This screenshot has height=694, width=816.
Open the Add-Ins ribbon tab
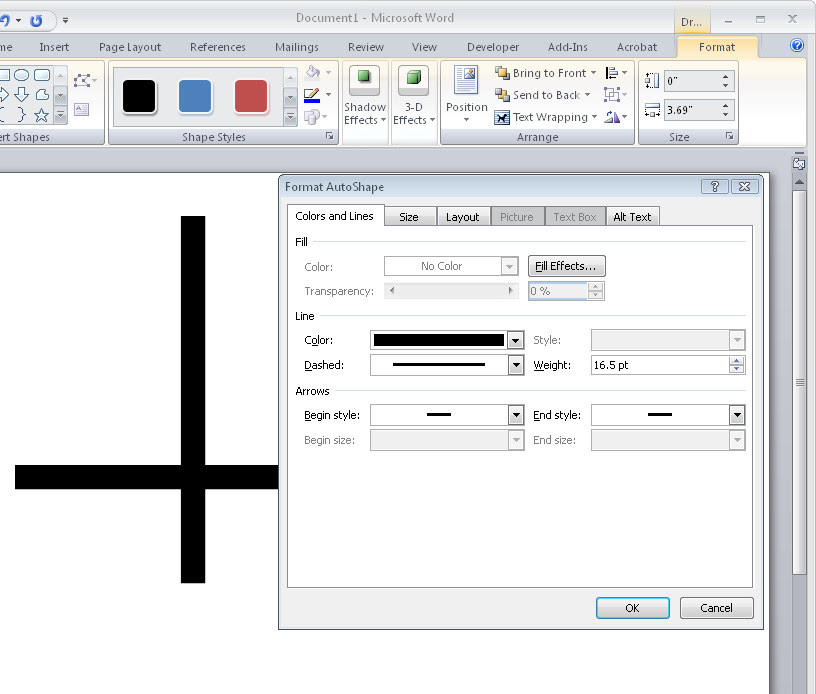tap(568, 47)
